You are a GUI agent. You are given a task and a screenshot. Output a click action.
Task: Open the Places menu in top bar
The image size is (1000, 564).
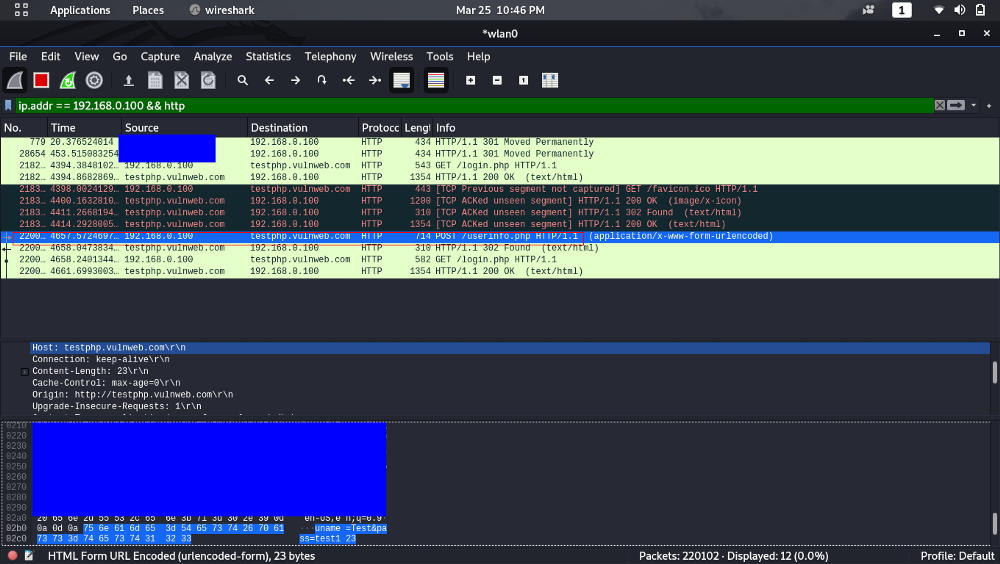click(148, 10)
